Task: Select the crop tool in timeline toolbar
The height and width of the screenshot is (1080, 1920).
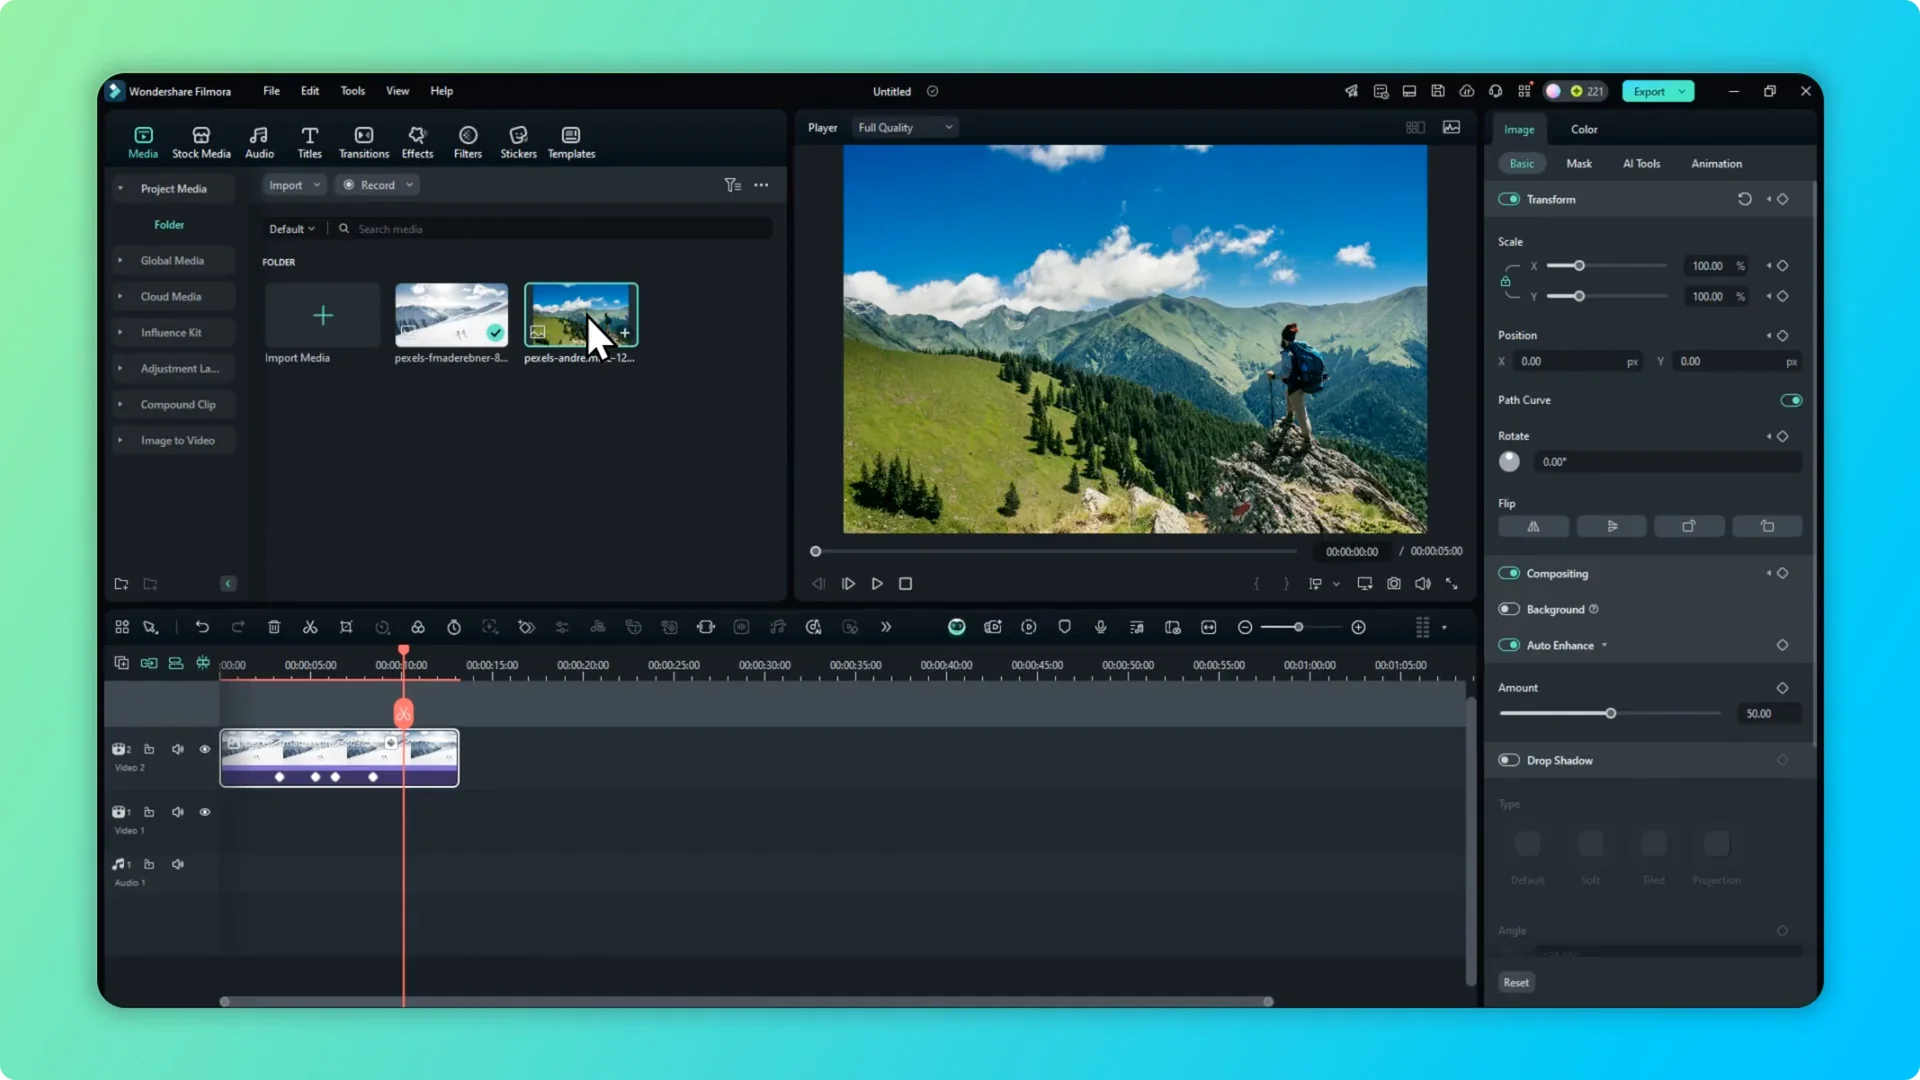Action: [x=346, y=627]
